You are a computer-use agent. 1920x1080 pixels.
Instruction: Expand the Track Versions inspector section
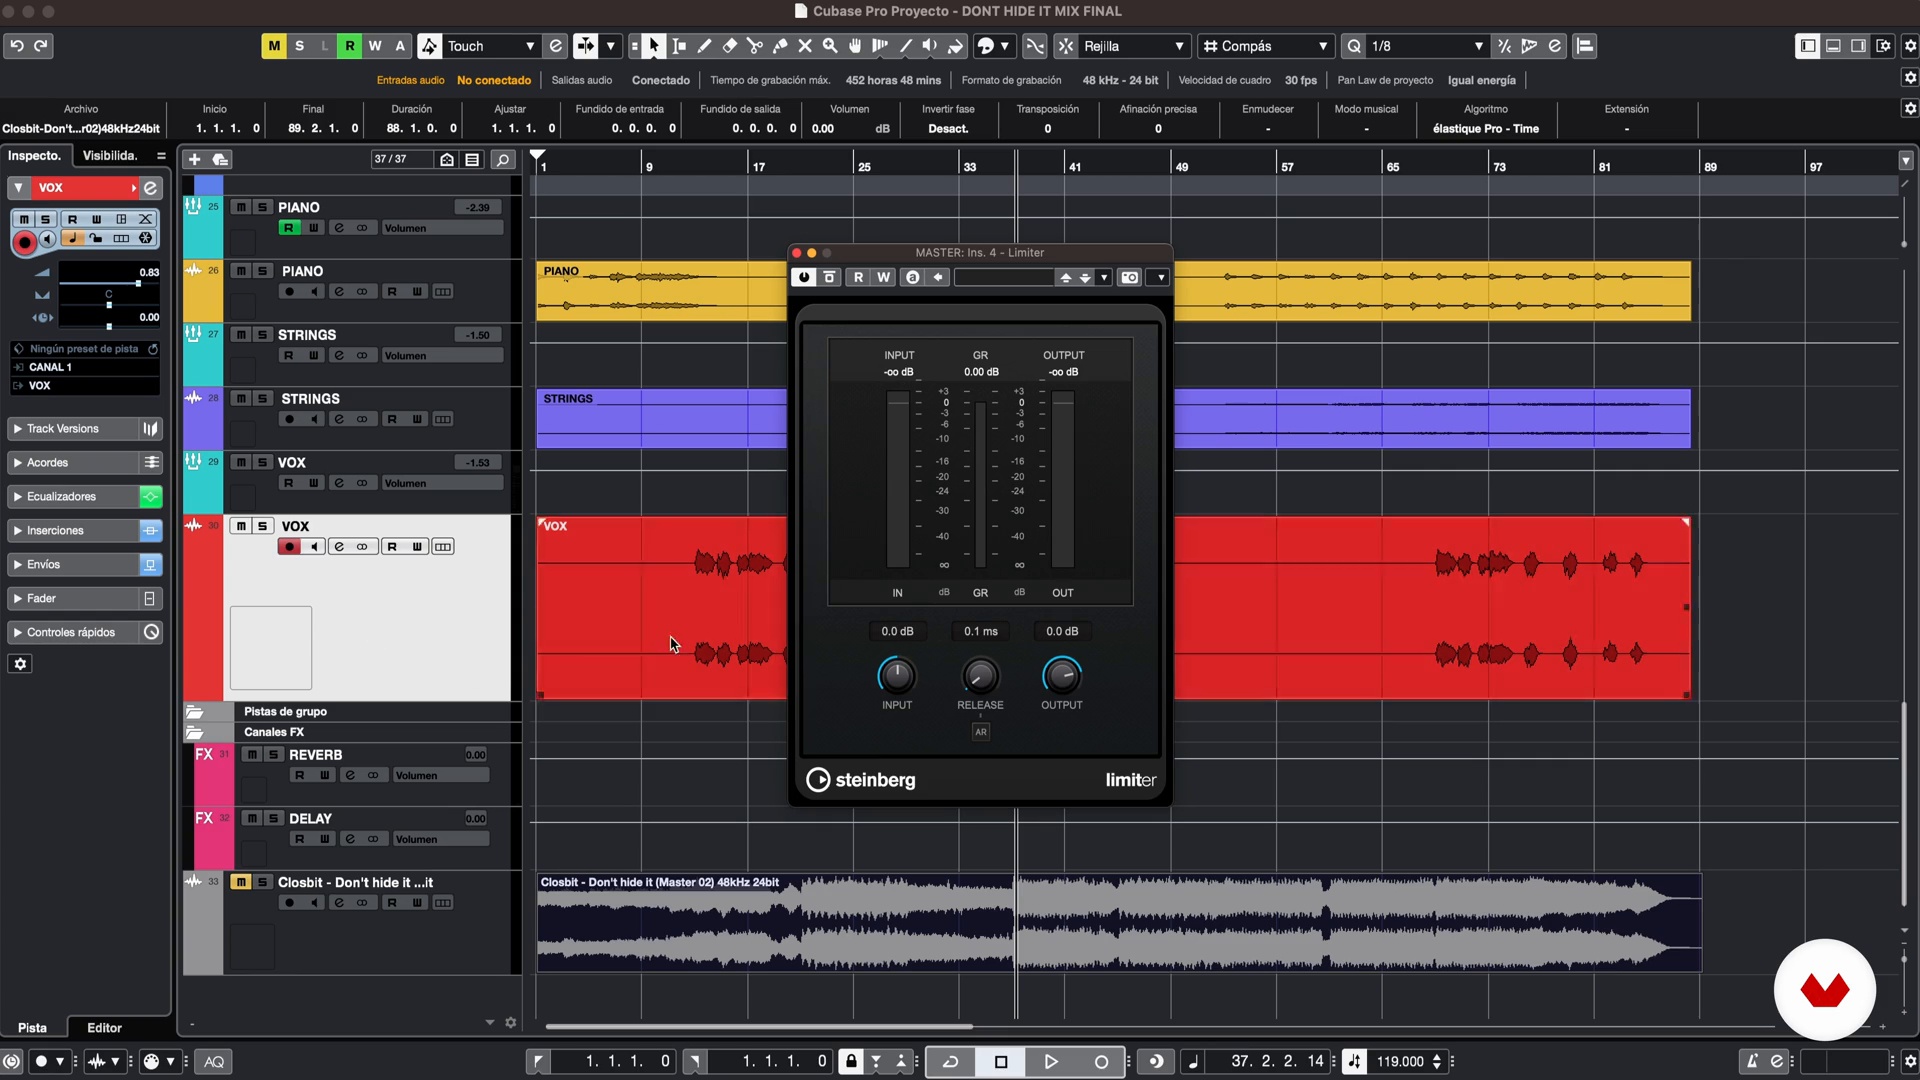[x=72, y=429]
